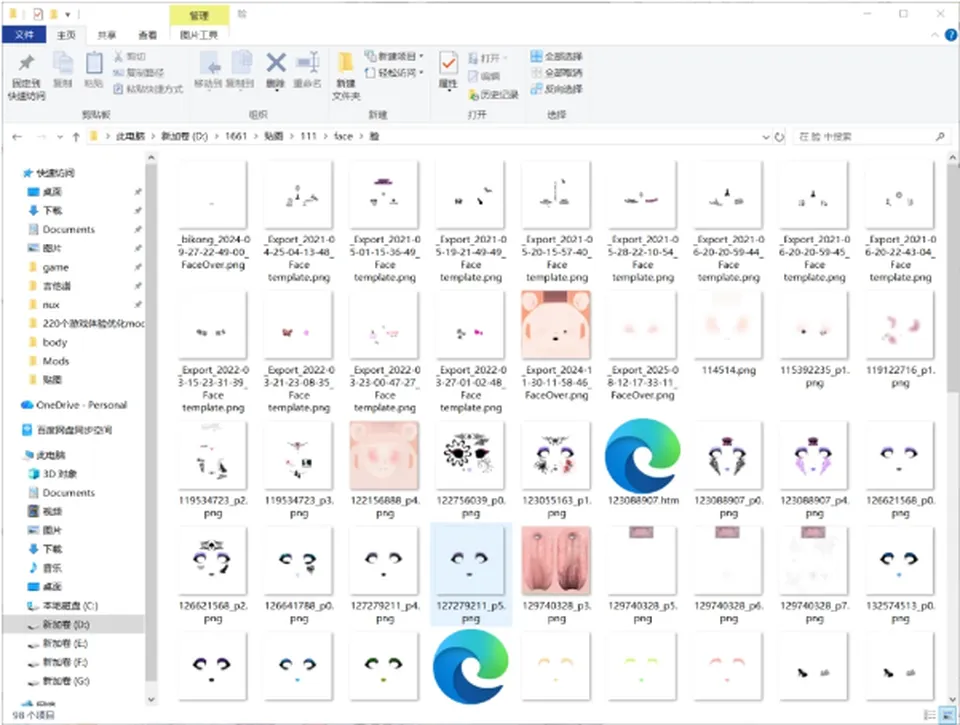Viewport: 960px width, 725px height.
Task: Collapse the ribbon with the chevron
Action: [x=935, y=36]
